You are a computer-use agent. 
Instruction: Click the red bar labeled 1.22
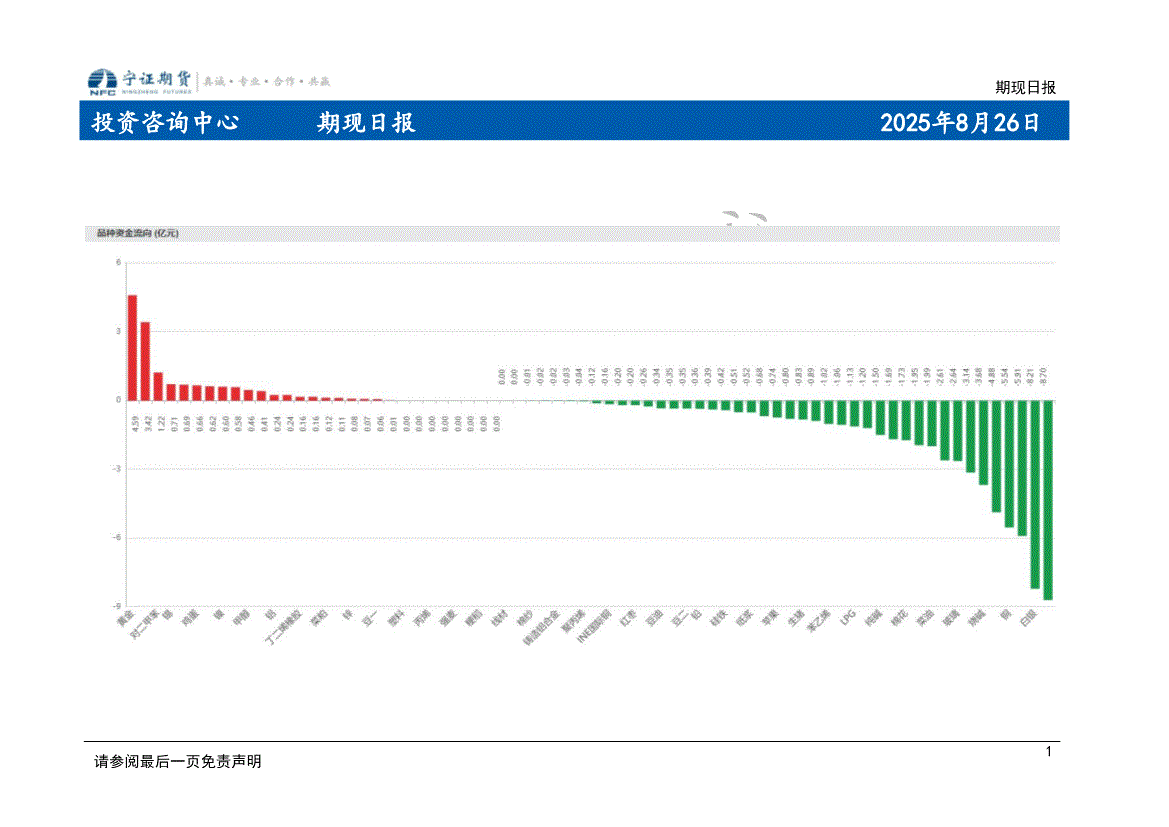click(x=158, y=386)
